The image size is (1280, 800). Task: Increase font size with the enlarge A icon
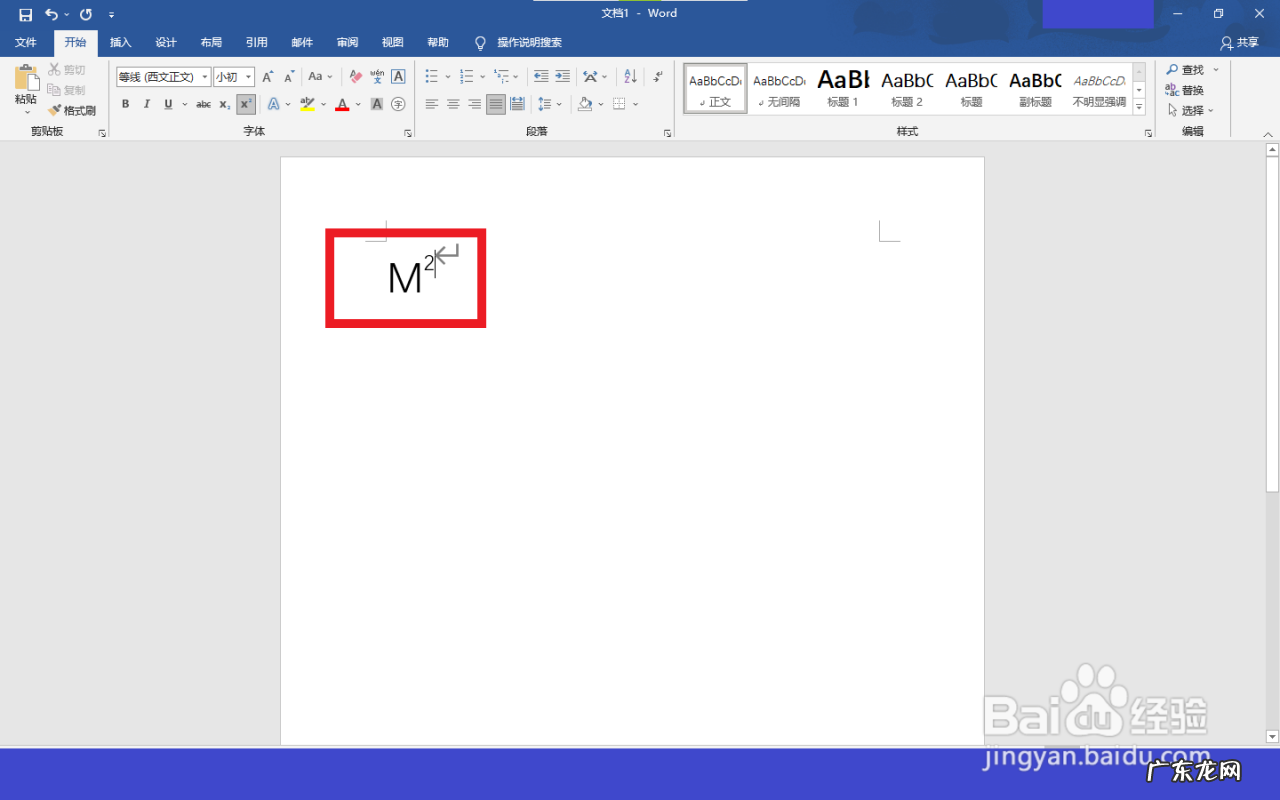(x=267, y=77)
